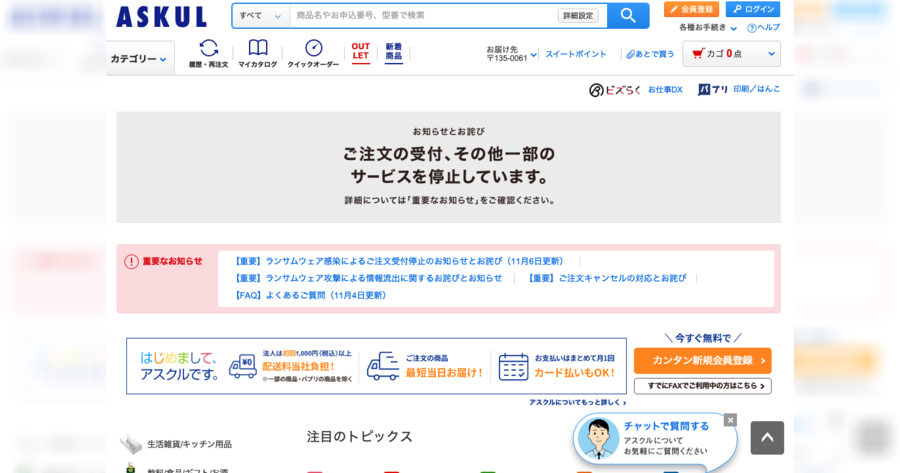Click the 新着商品 new arrivals icon
Viewport: 900px width, 473px height.
pos(393,52)
